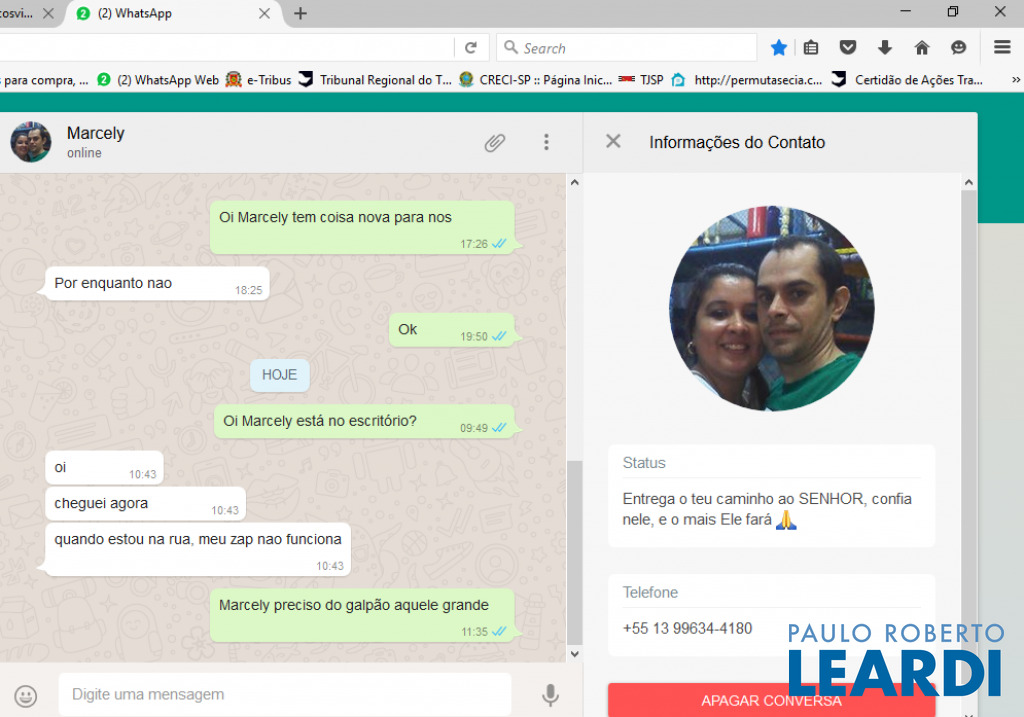Switch to the (2) WhatsApp tab
This screenshot has width=1024, height=717.
pos(170,14)
